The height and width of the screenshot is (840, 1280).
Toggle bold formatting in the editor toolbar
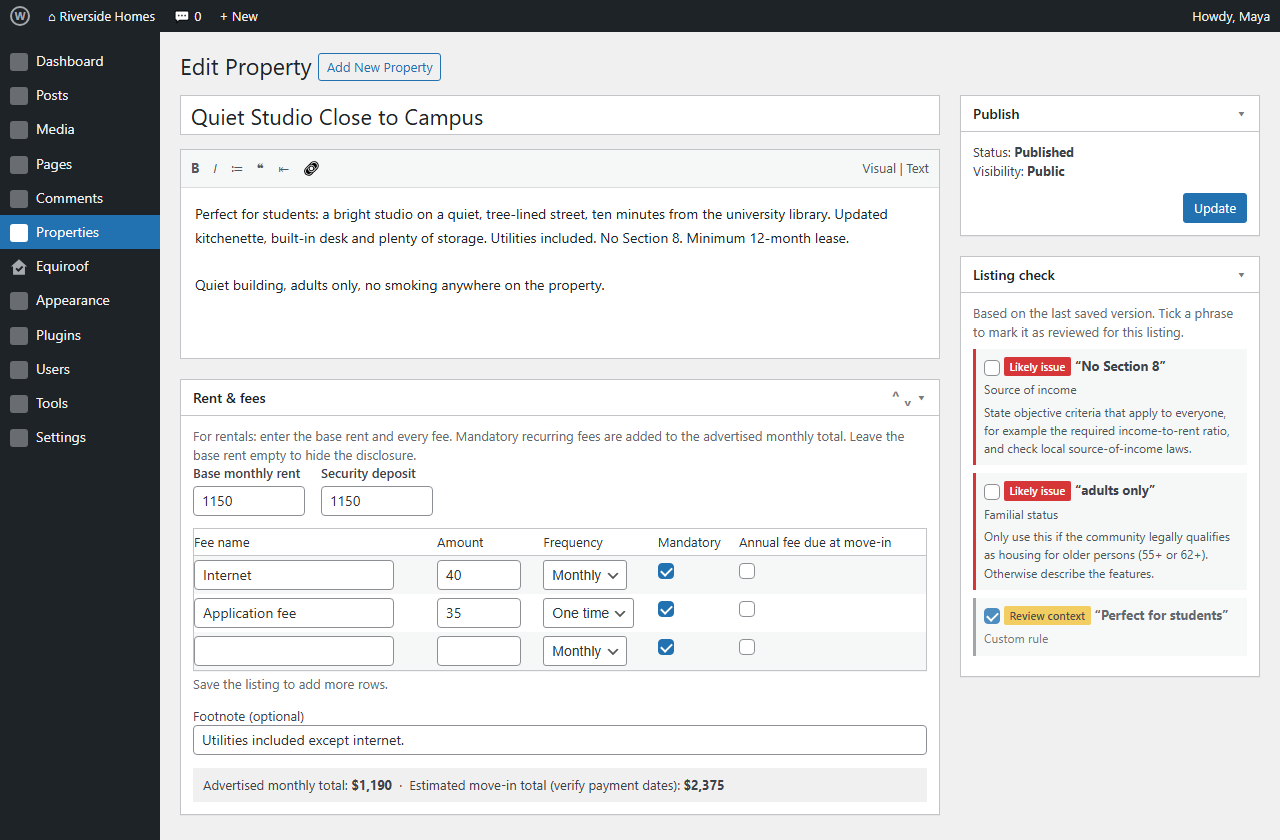(195, 169)
